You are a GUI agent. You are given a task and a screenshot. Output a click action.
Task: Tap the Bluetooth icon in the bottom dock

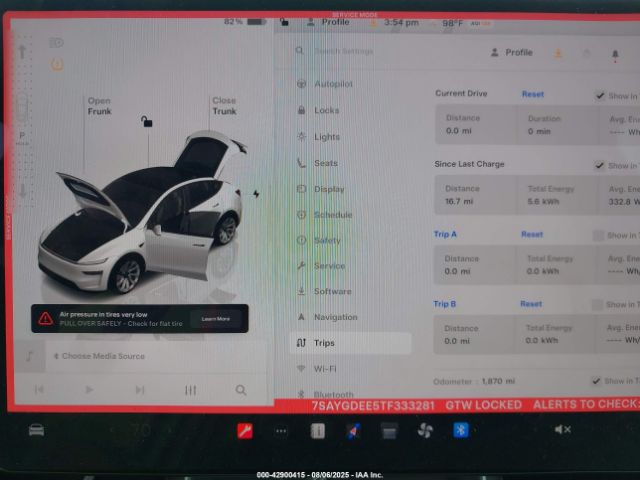coord(461,430)
